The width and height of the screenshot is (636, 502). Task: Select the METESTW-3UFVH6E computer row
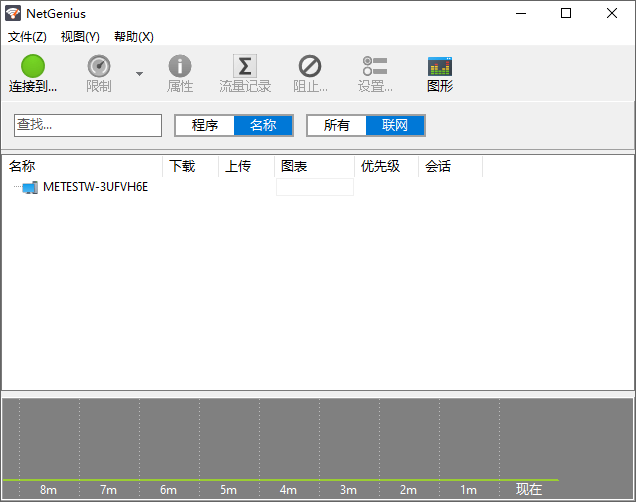click(95, 187)
